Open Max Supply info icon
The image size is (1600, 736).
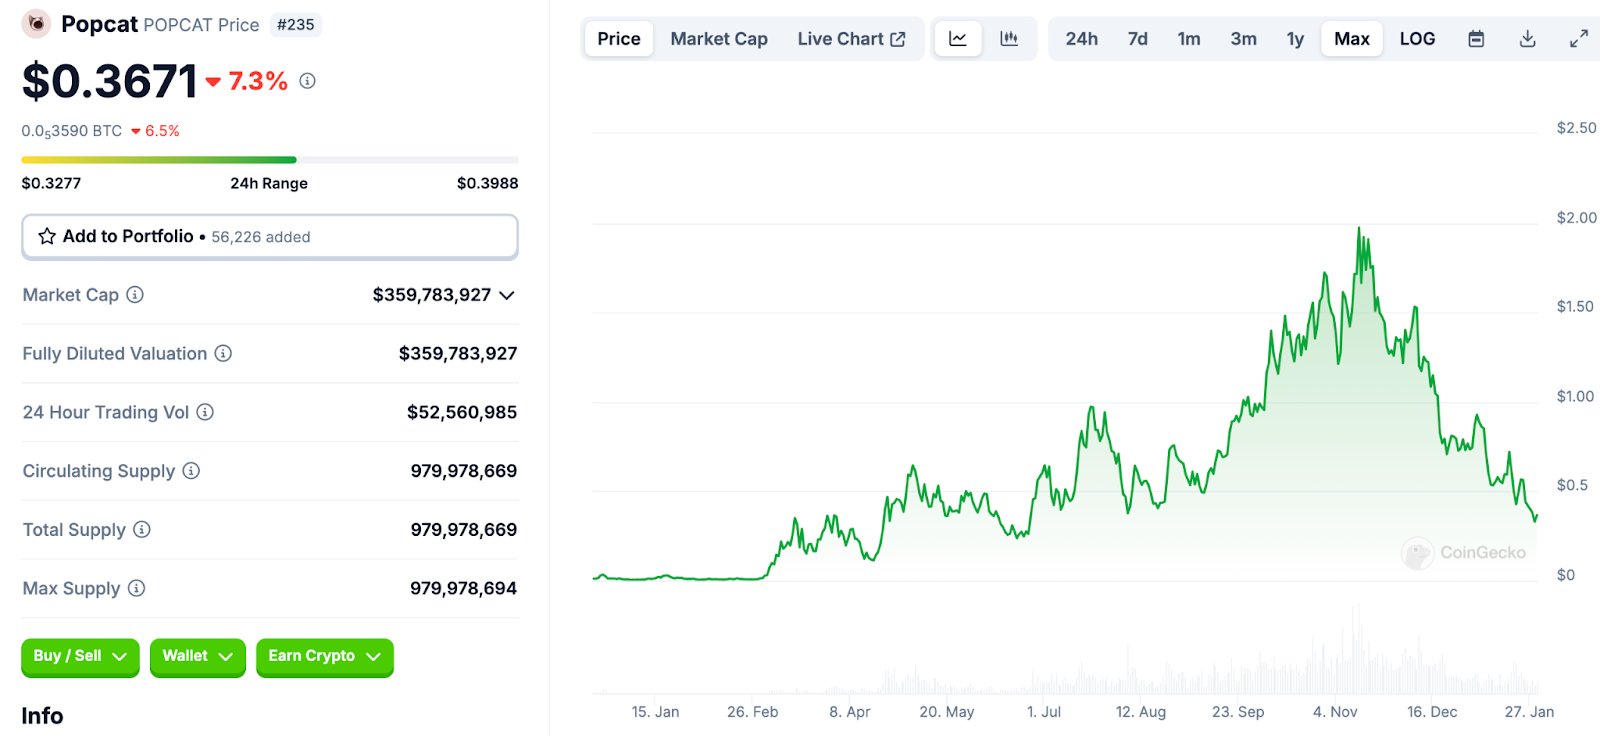[x=136, y=588]
